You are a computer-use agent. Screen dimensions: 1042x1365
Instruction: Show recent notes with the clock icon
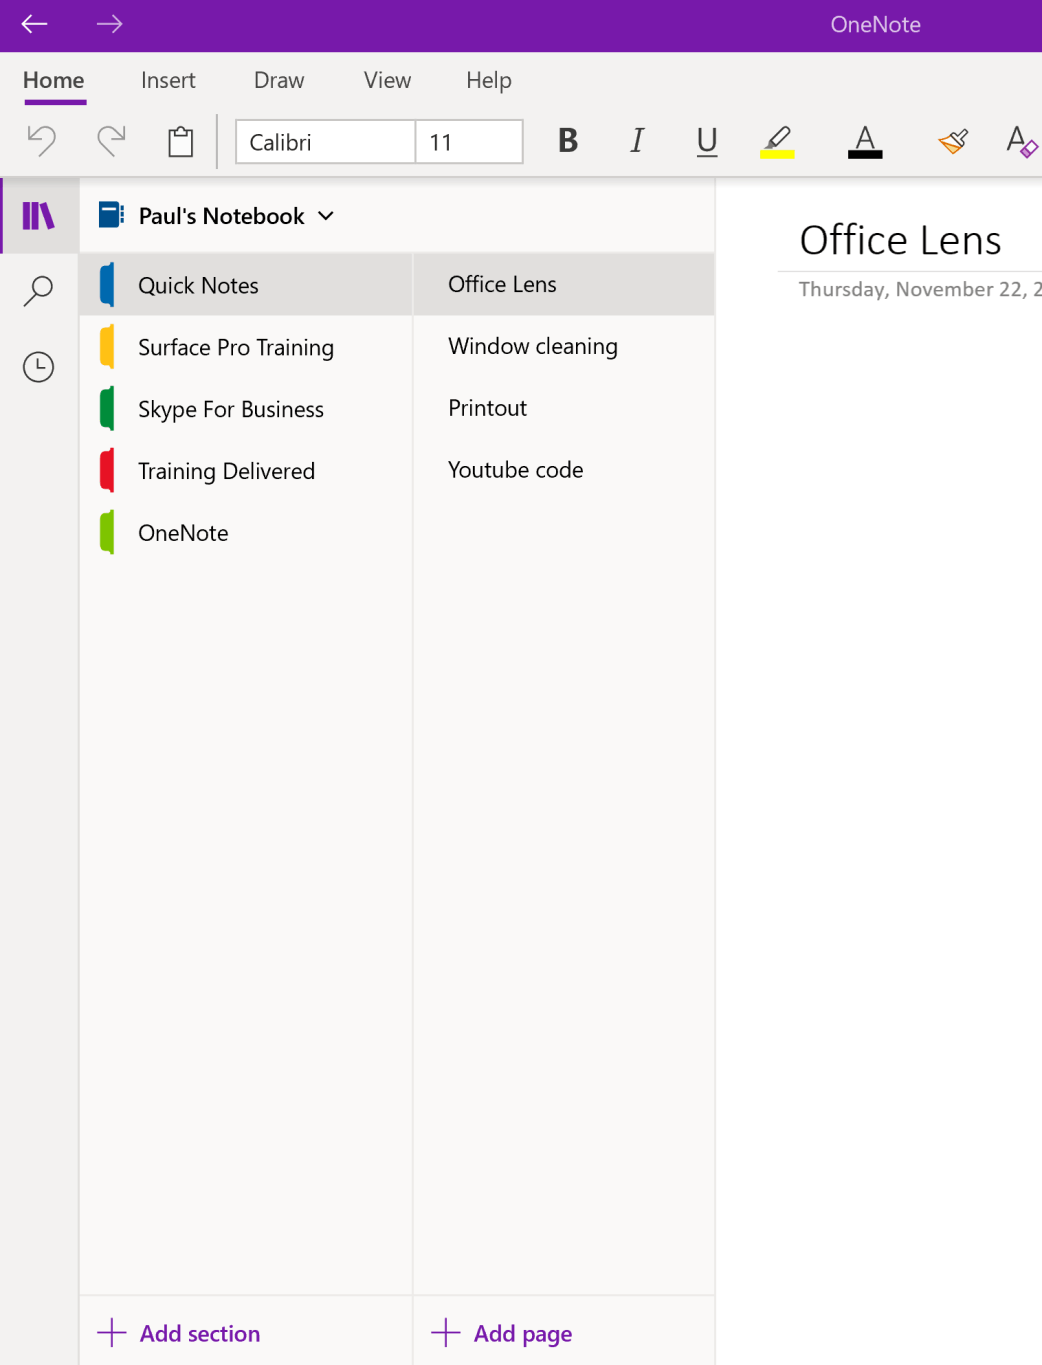(39, 366)
